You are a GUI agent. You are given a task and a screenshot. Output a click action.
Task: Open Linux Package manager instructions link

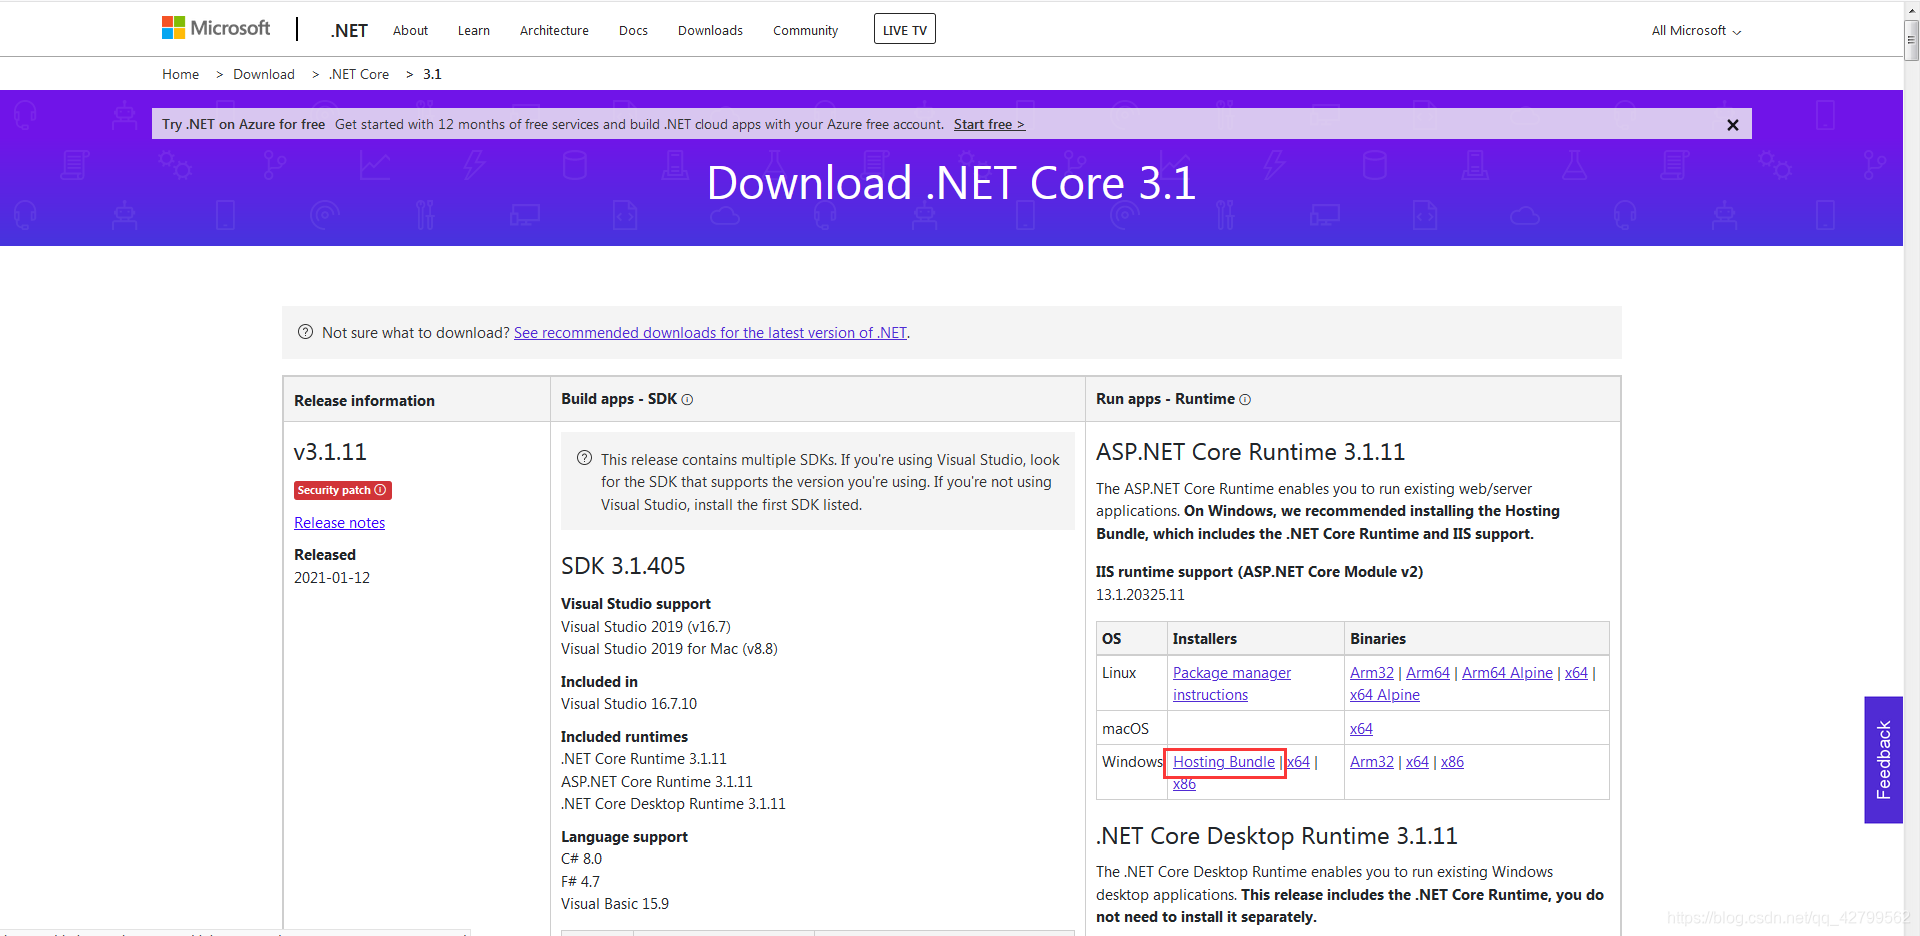point(1232,684)
